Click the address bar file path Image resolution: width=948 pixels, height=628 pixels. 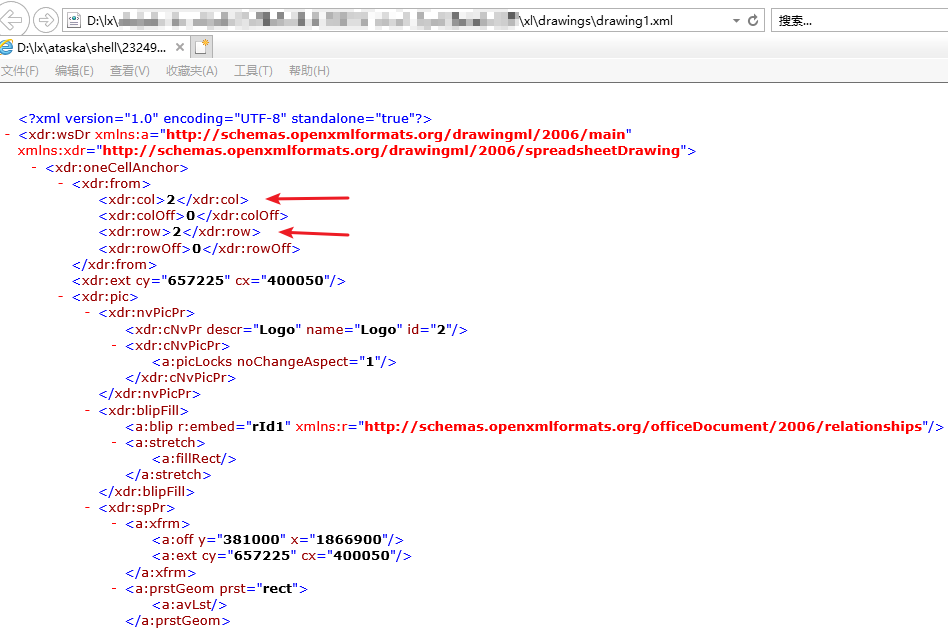(380, 21)
